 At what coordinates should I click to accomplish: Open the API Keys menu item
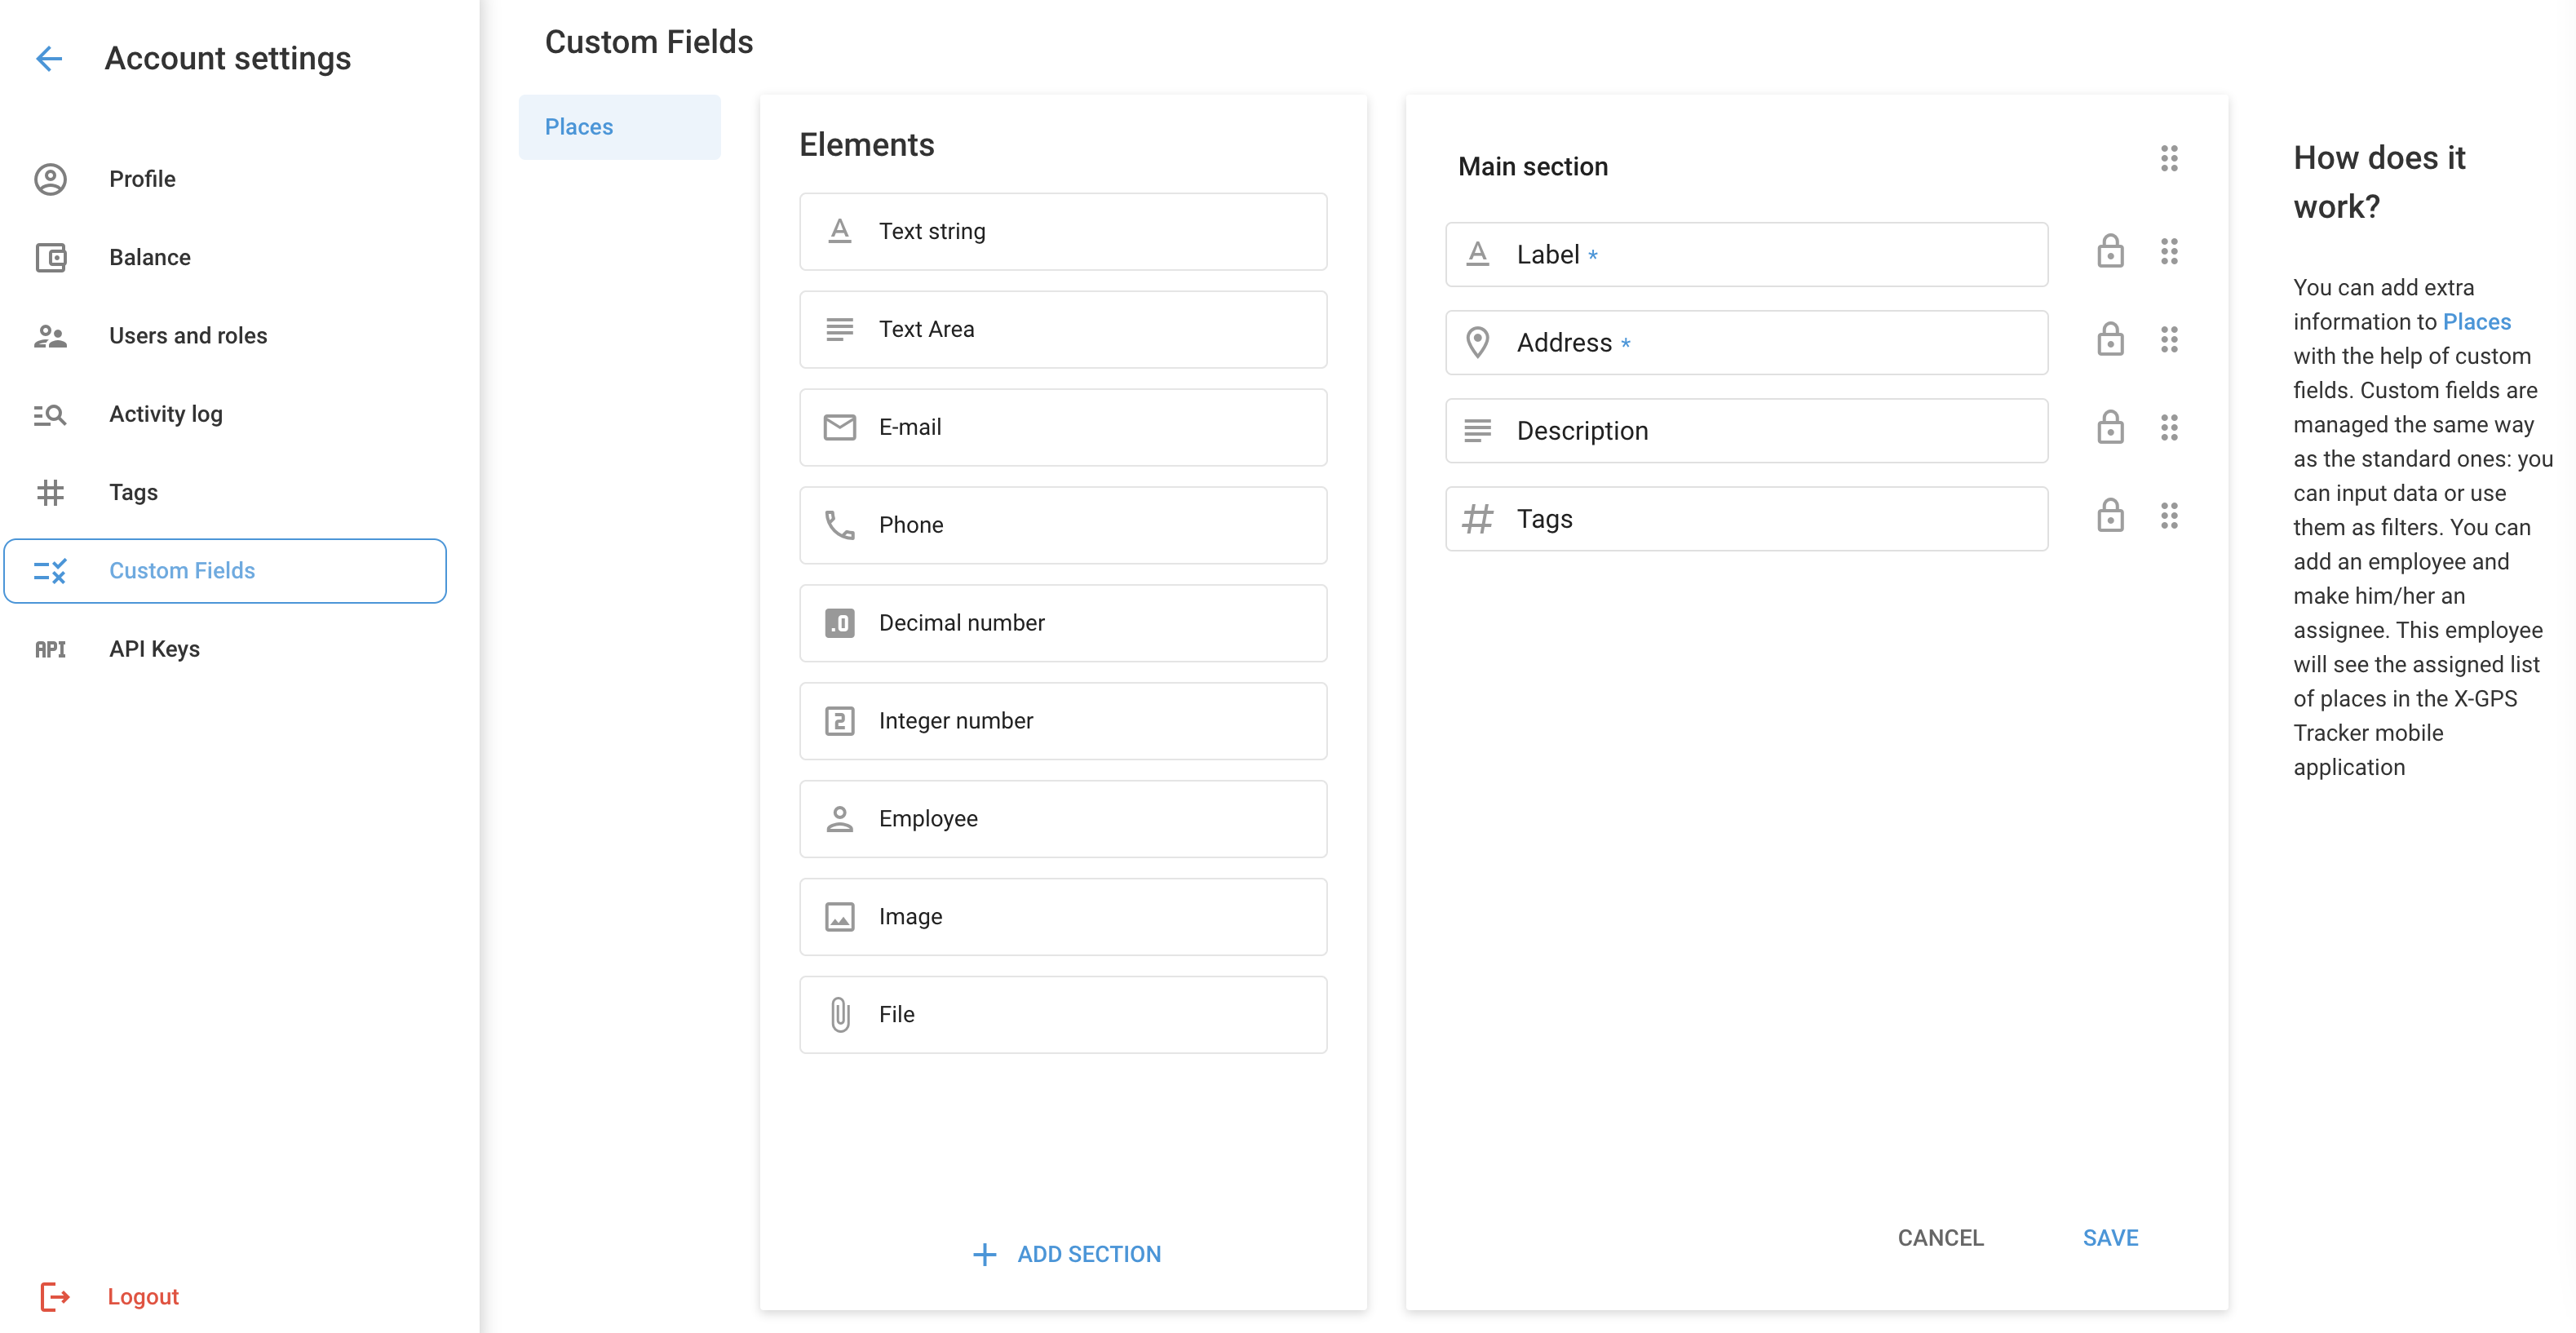tap(154, 649)
